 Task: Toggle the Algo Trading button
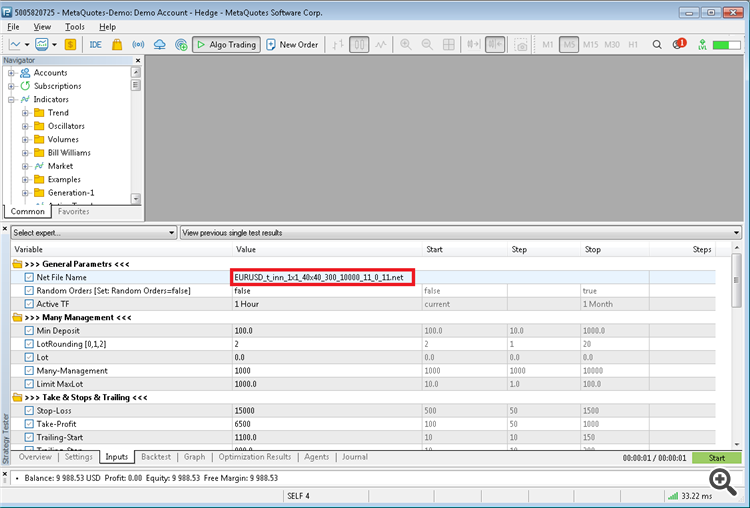click(226, 45)
